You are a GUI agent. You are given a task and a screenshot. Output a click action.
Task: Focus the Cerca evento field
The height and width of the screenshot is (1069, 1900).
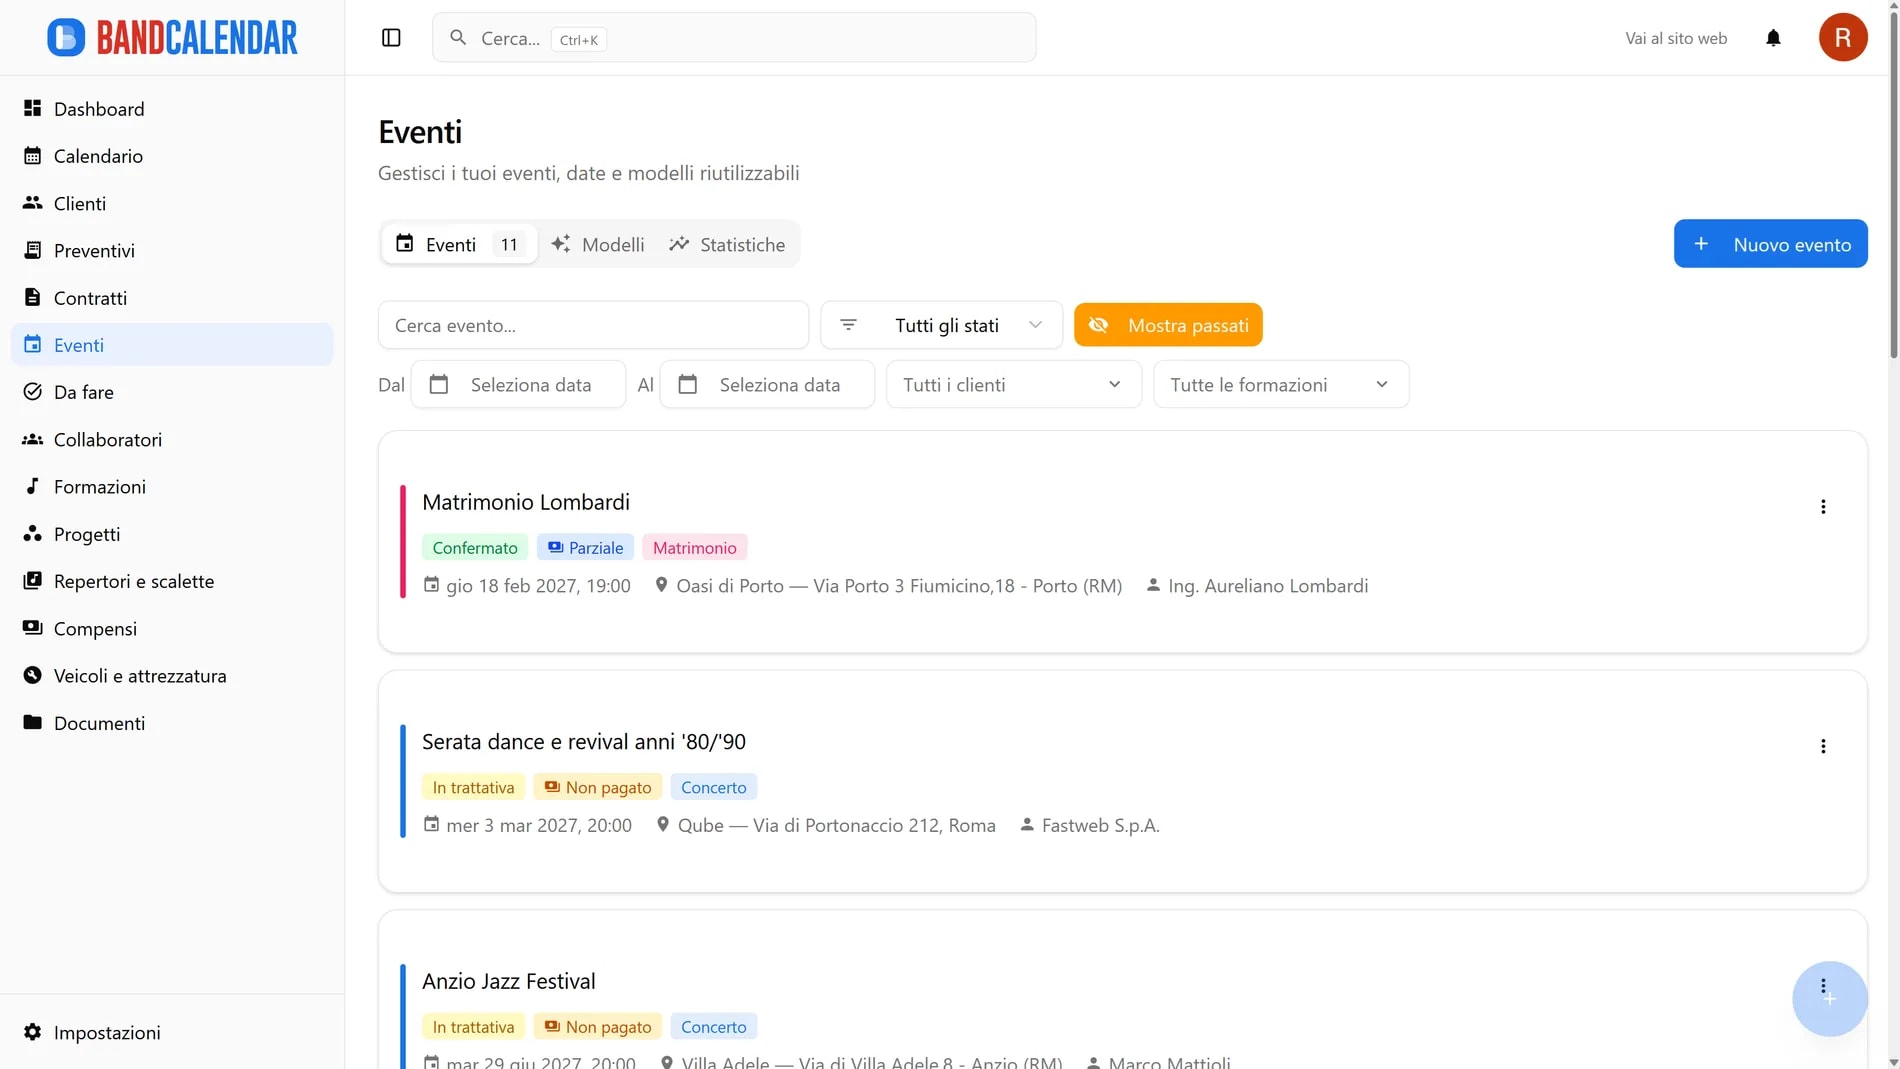[x=593, y=325]
